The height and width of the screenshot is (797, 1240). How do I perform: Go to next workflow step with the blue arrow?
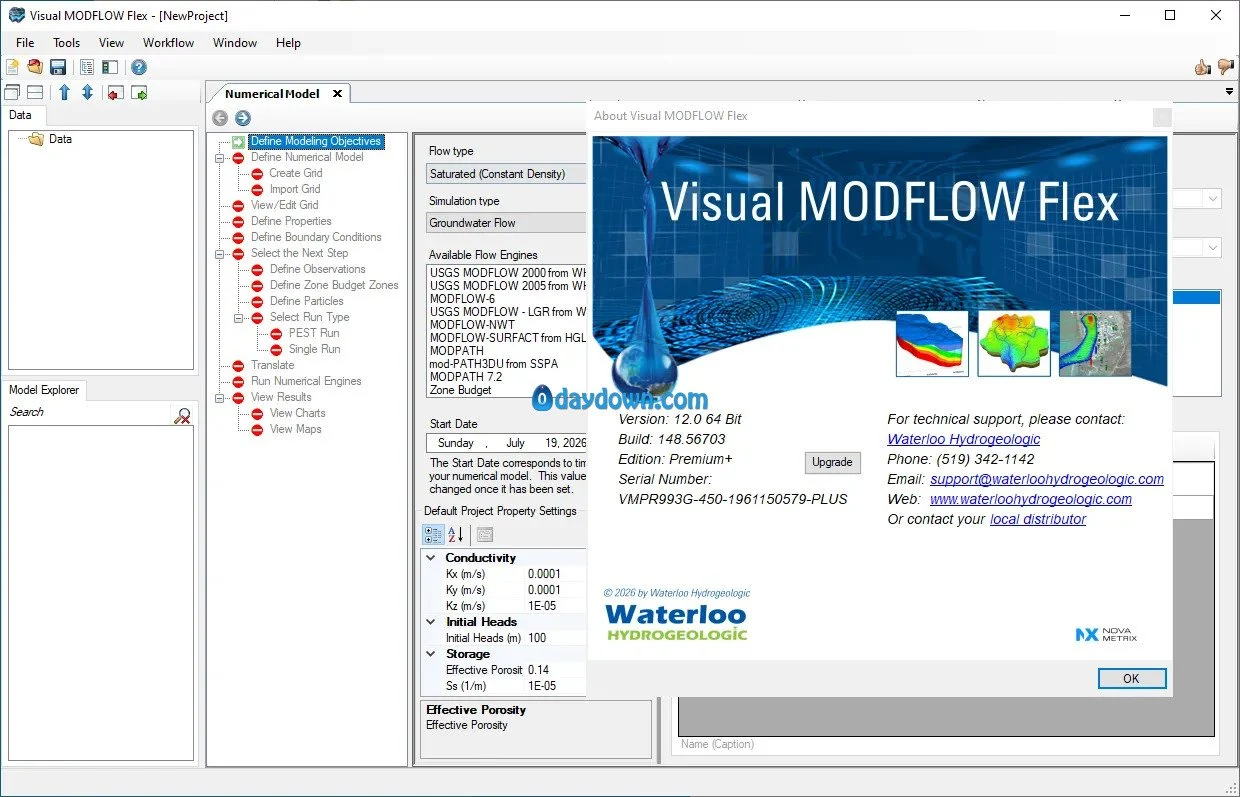[242, 118]
